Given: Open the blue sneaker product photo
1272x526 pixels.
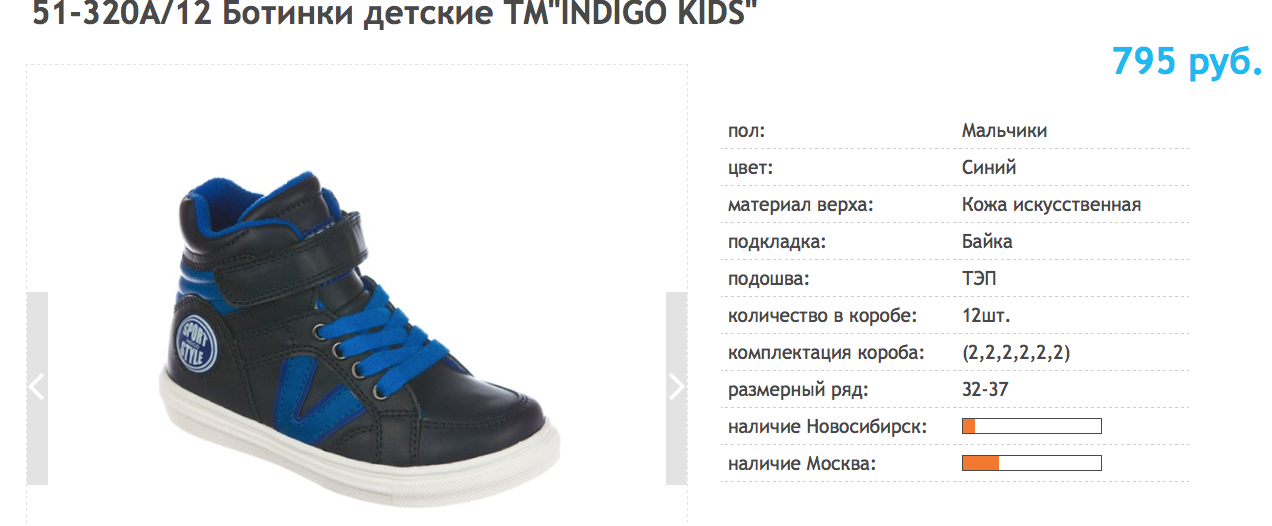Looking at the screenshot, I should (x=357, y=341).
